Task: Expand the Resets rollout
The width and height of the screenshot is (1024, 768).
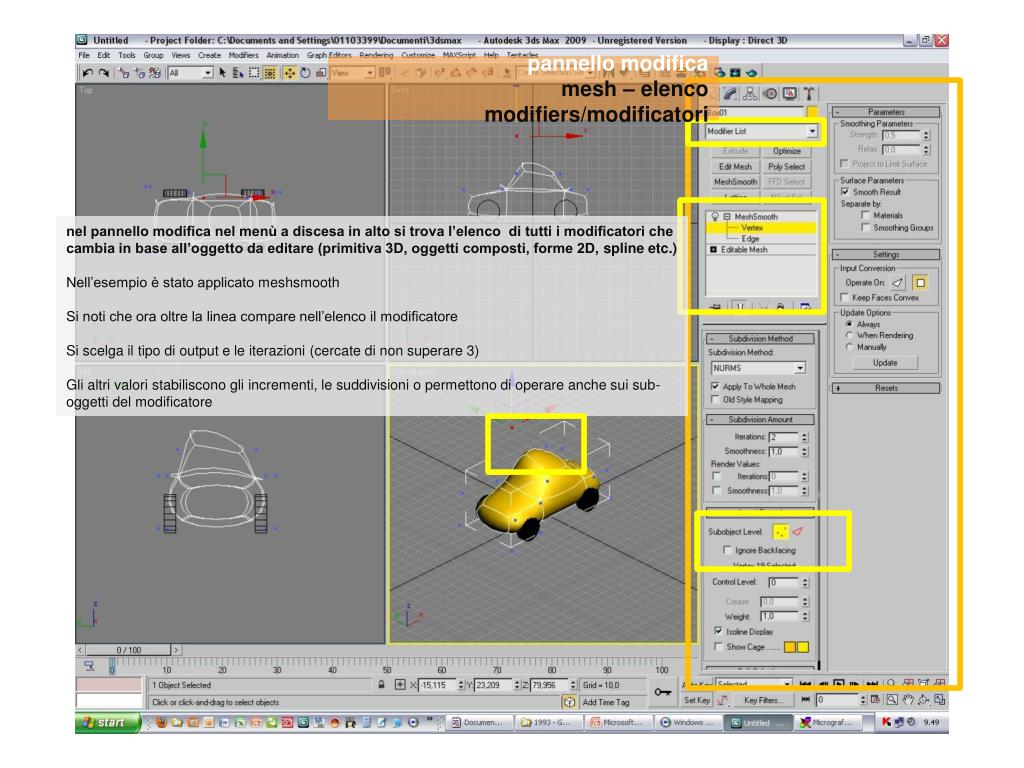Action: pos(886,388)
